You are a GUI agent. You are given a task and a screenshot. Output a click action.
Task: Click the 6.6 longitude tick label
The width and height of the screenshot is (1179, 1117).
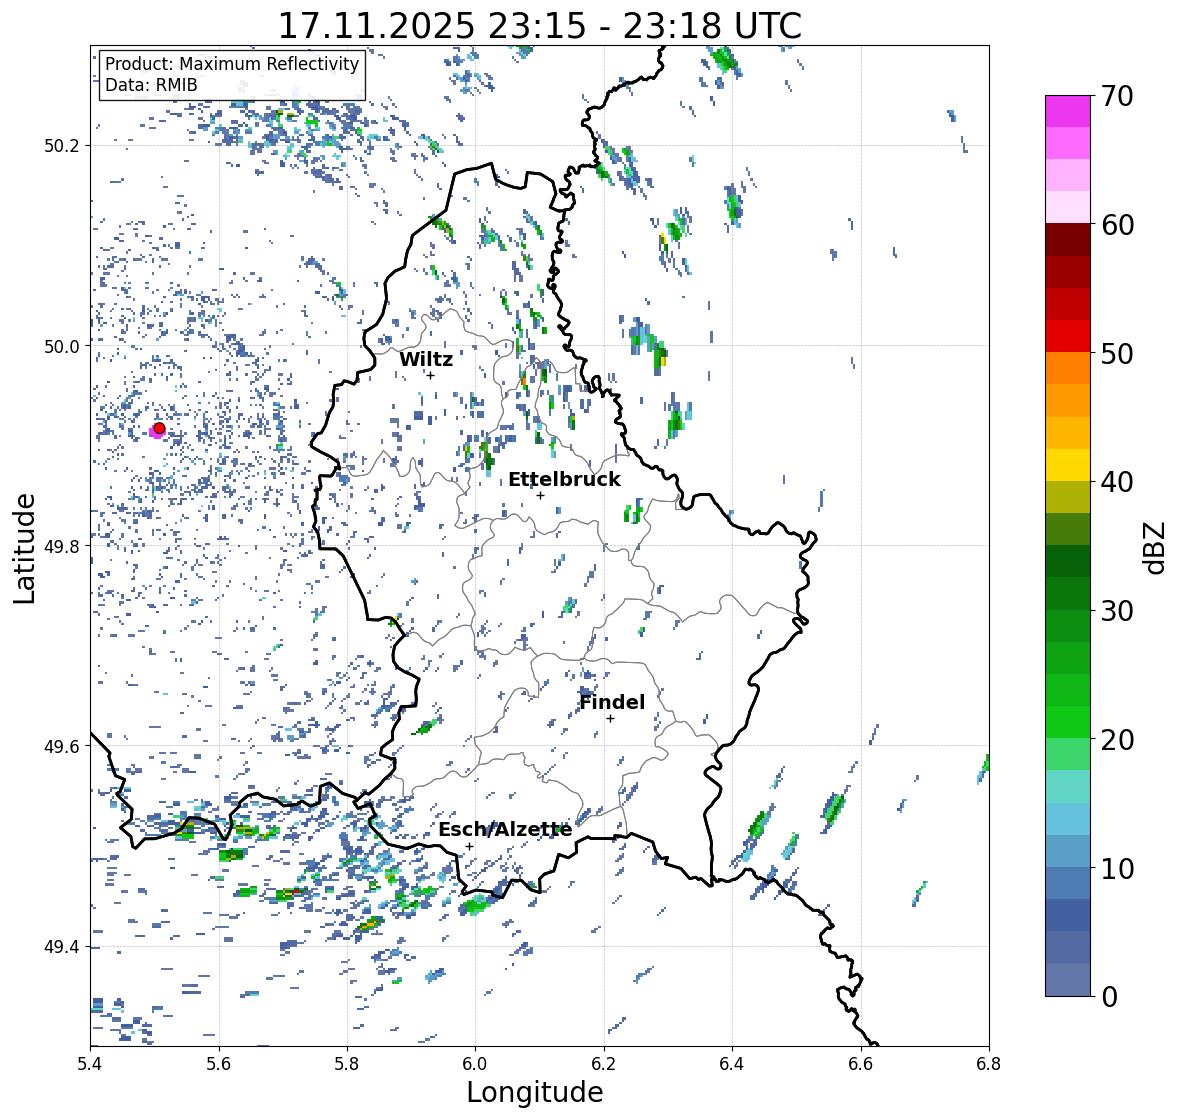click(x=861, y=1064)
